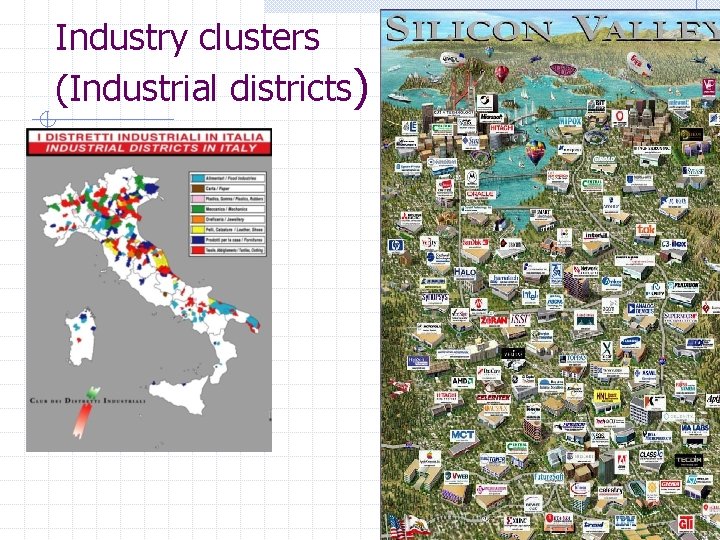
Task: Select the red Textiles legend swatch
Action: (x=198, y=250)
